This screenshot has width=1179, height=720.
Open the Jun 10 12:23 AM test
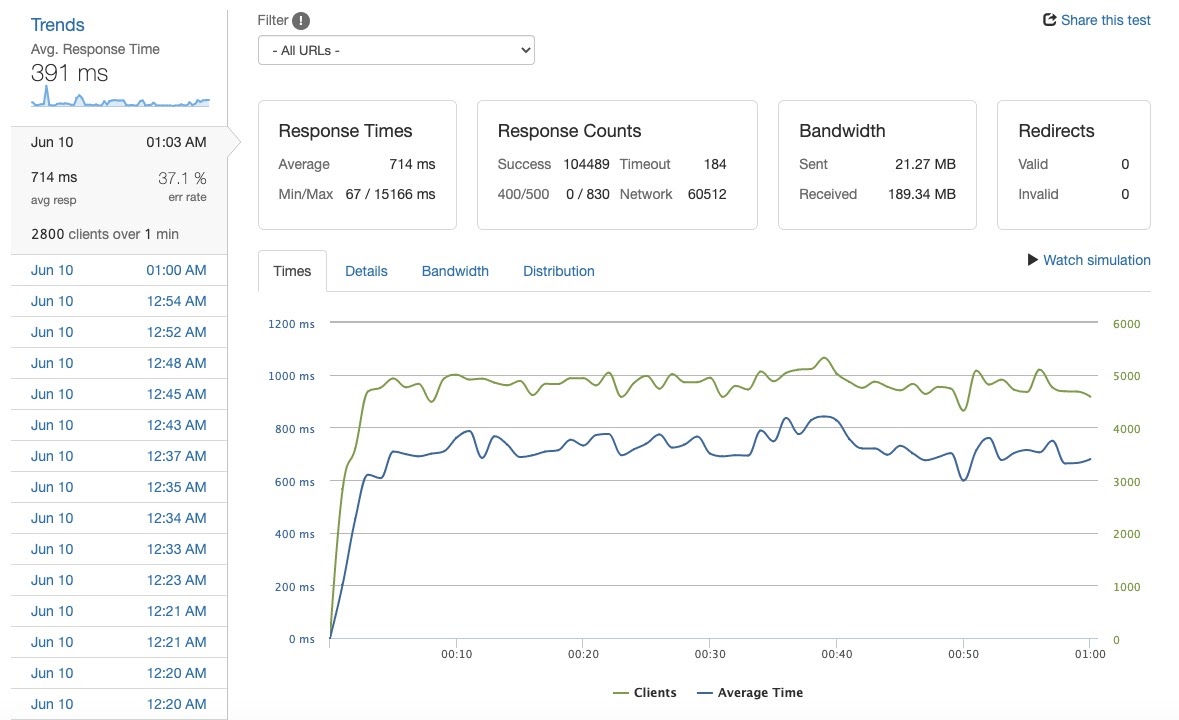point(119,580)
